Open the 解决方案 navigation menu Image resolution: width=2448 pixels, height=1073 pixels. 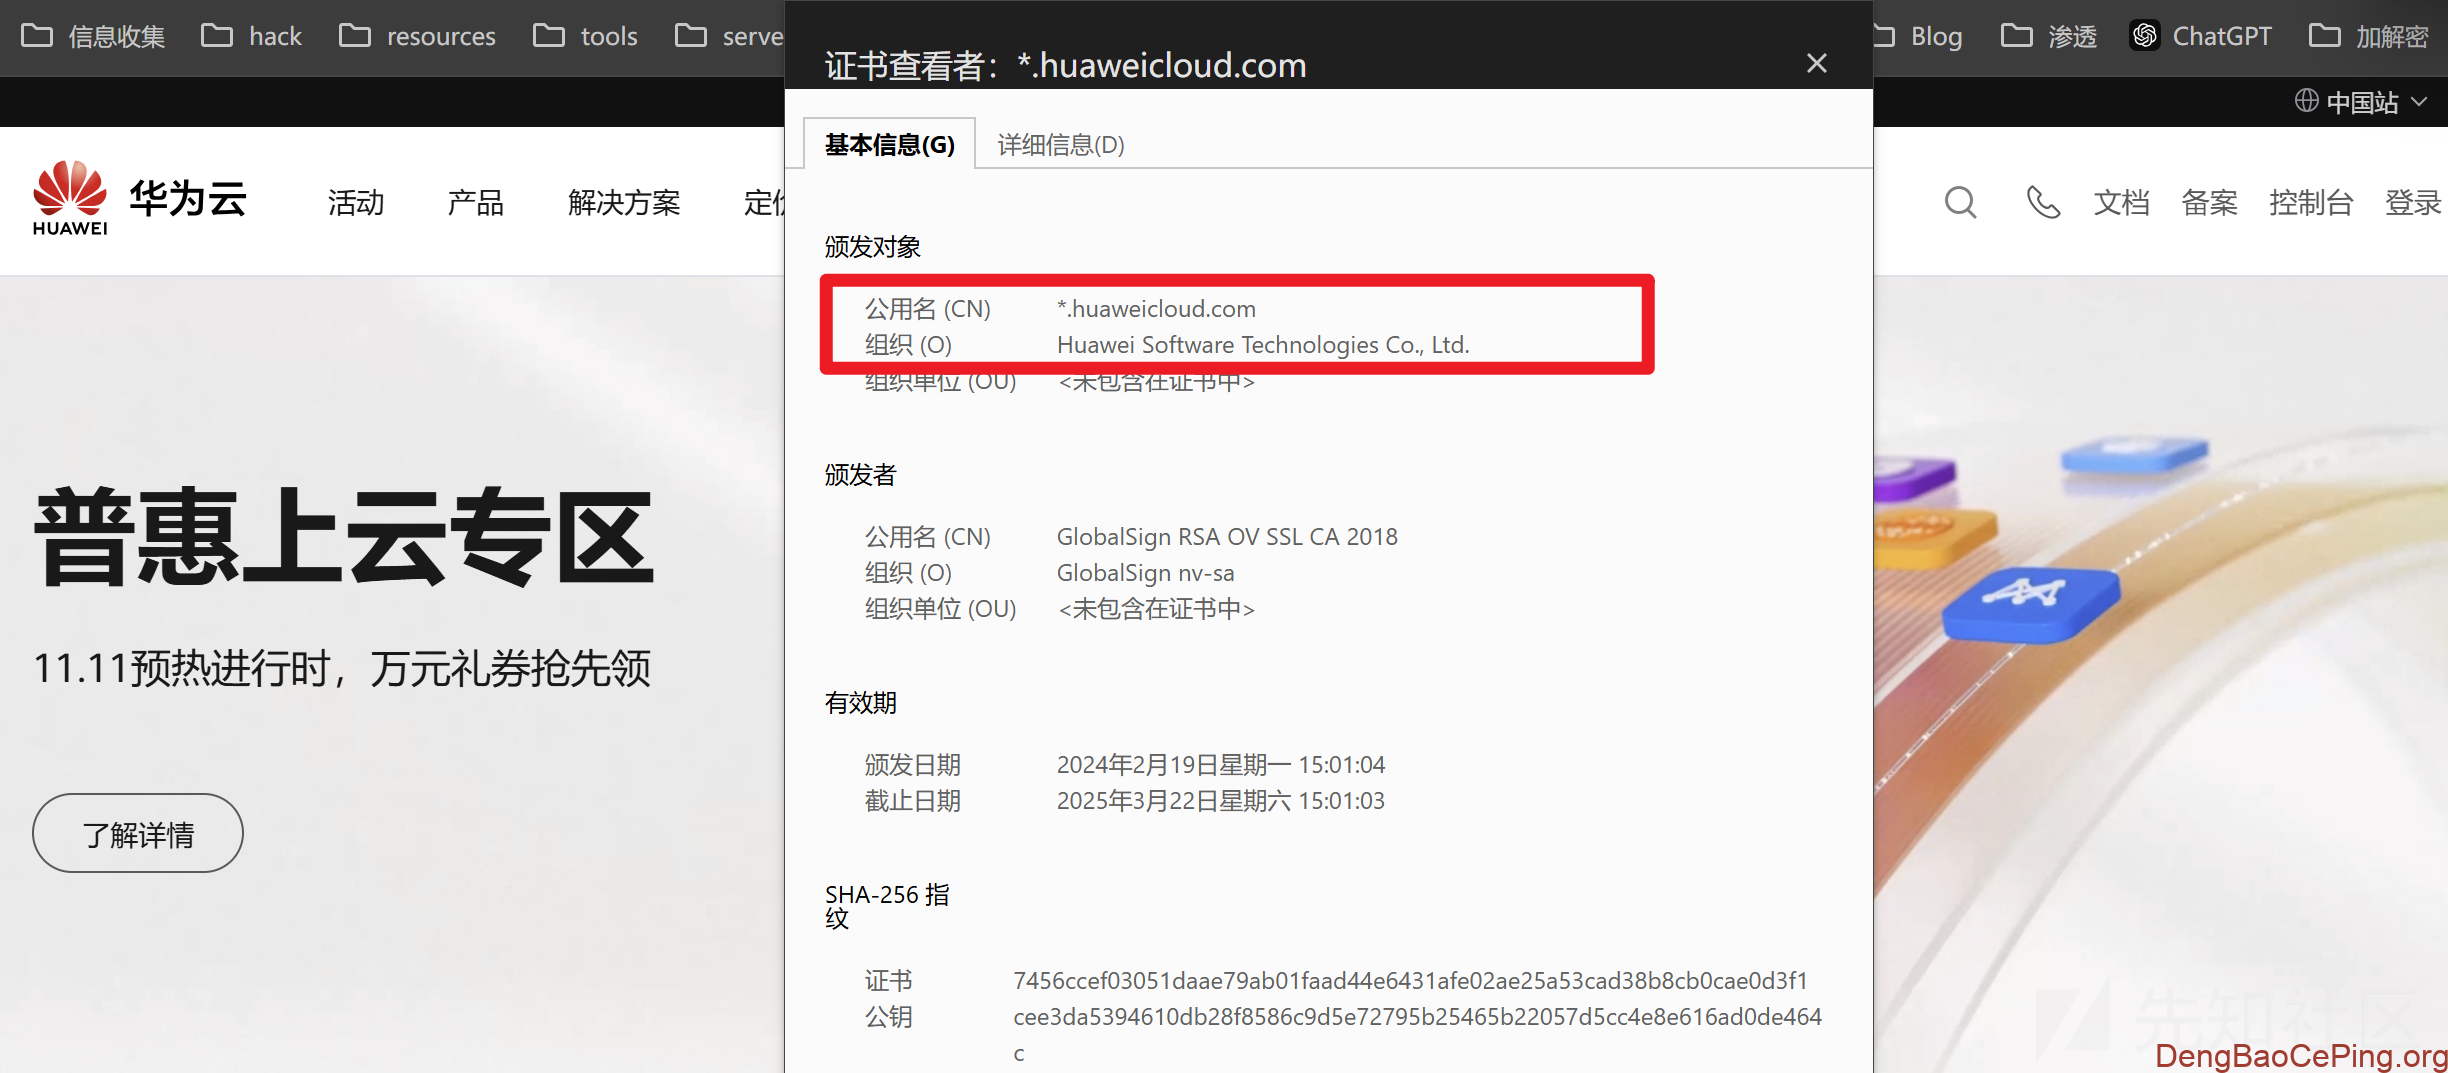(x=623, y=203)
